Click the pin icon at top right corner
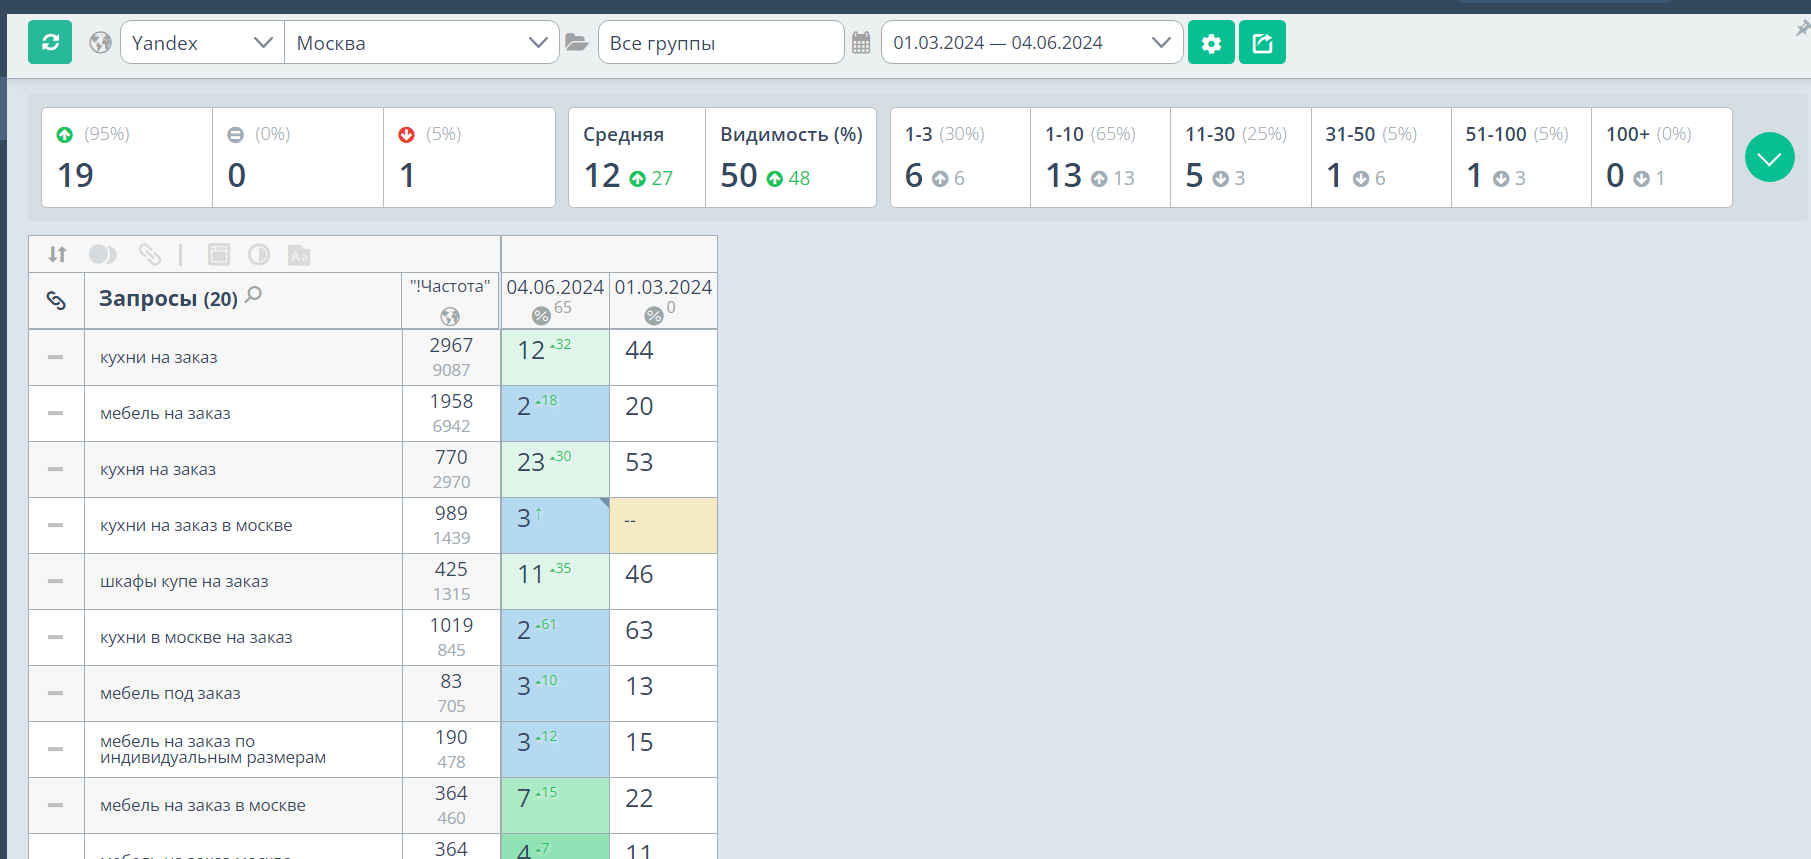 click(1802, 28)
